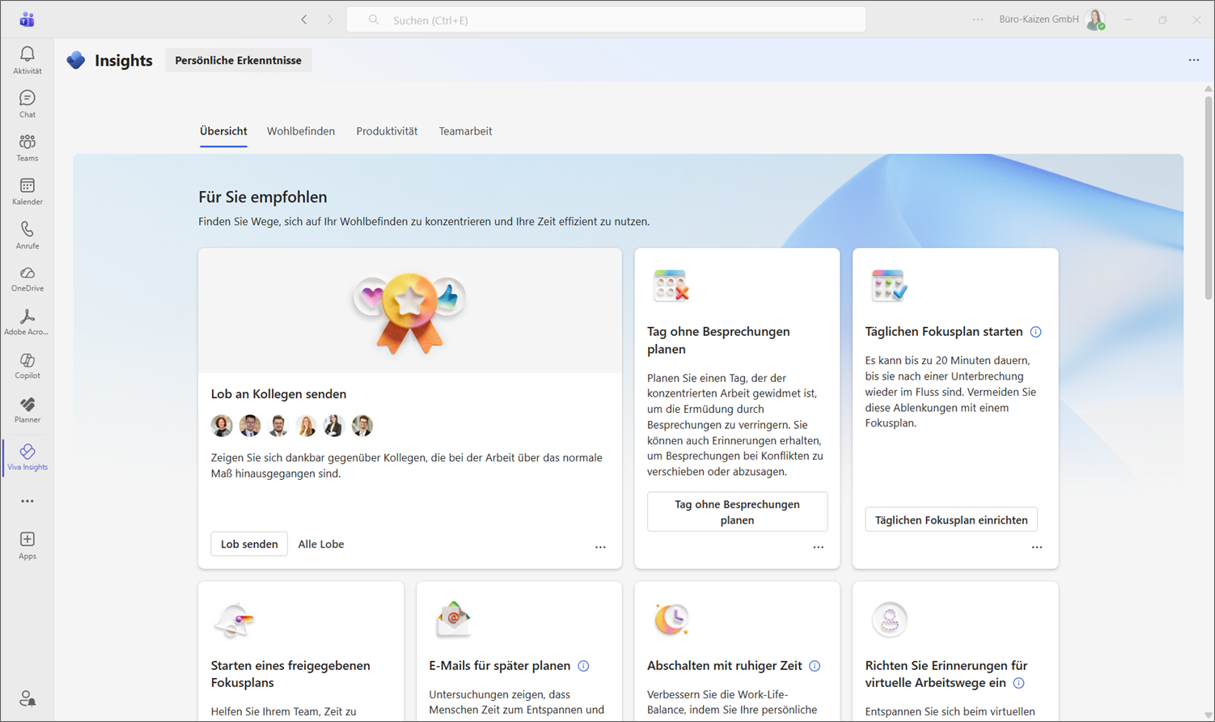The height and width of the screenshot is (722, 1215).
Task: Expand more sidebar apps via ellipsis
Action: pos(27,501)
